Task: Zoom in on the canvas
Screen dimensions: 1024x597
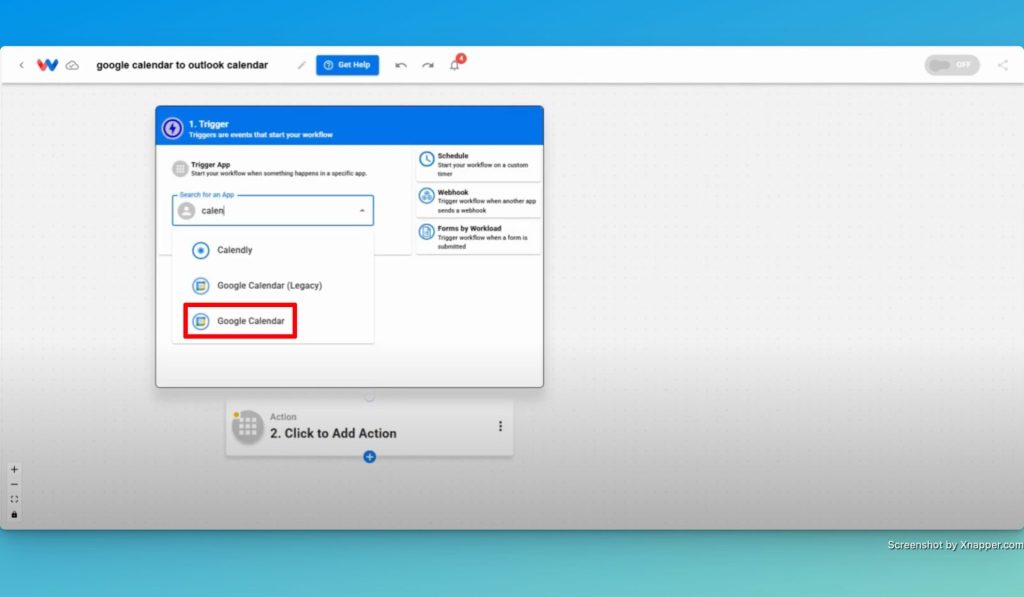Action: (14, 470)
